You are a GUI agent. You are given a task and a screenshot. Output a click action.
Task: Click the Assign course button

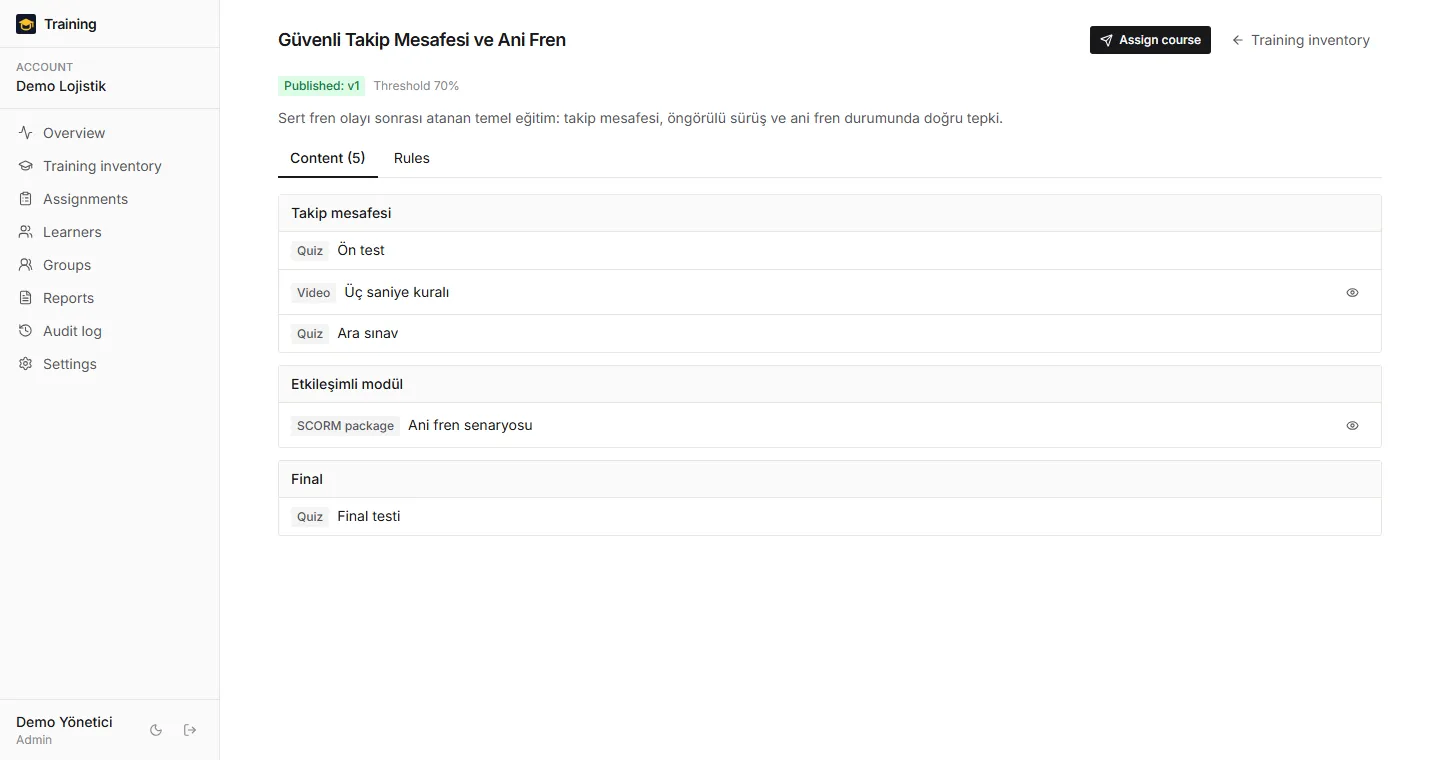click(x=1150, y=40)
